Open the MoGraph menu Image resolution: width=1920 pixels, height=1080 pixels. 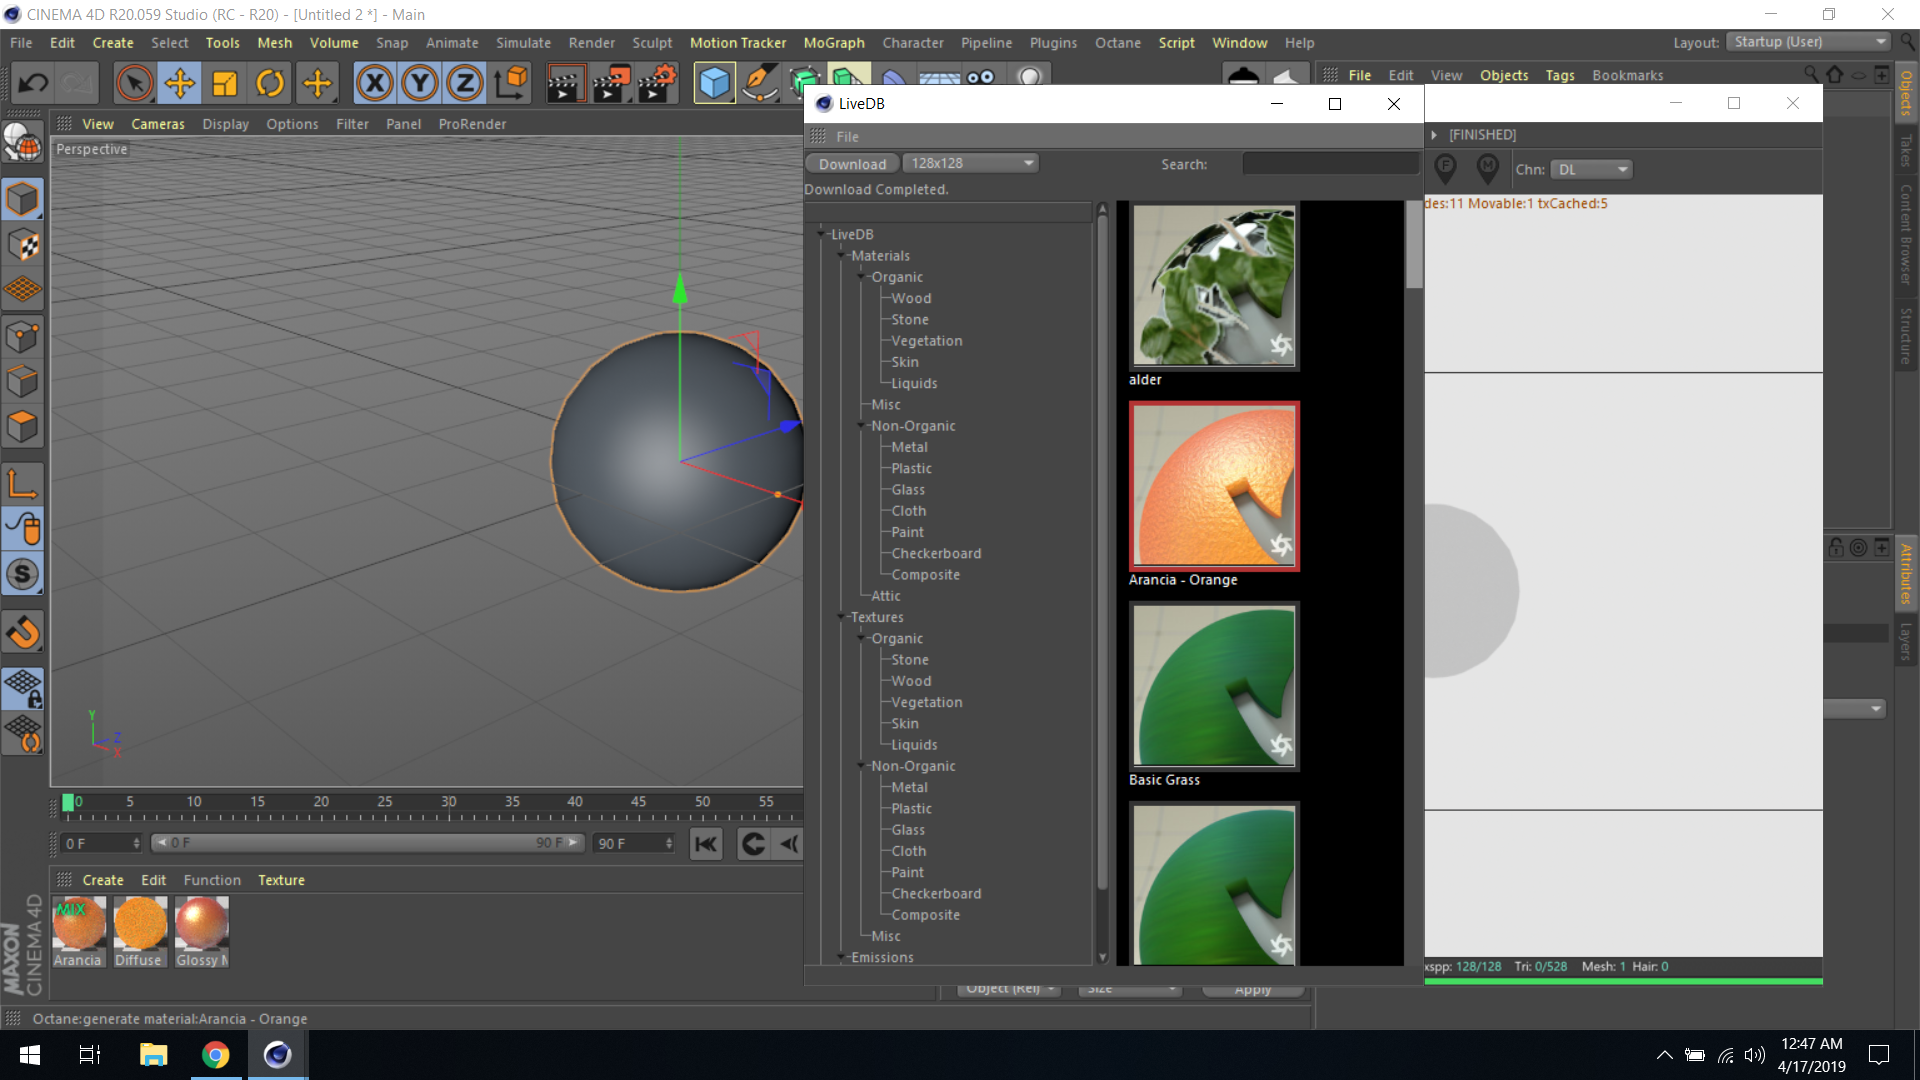(833, 43)
